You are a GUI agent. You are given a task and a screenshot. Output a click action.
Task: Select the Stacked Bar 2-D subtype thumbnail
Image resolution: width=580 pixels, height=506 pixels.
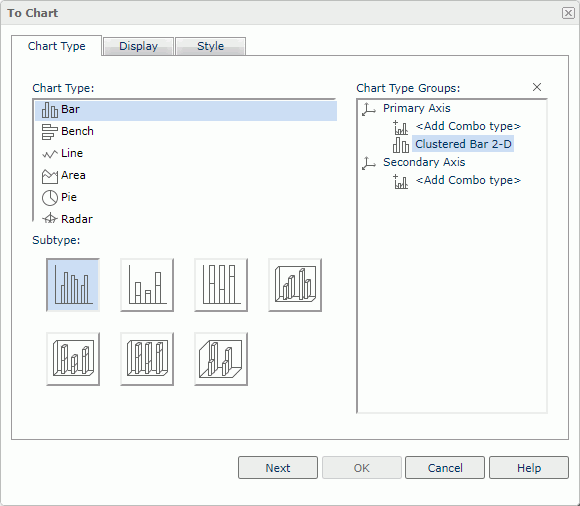point(147,285)
